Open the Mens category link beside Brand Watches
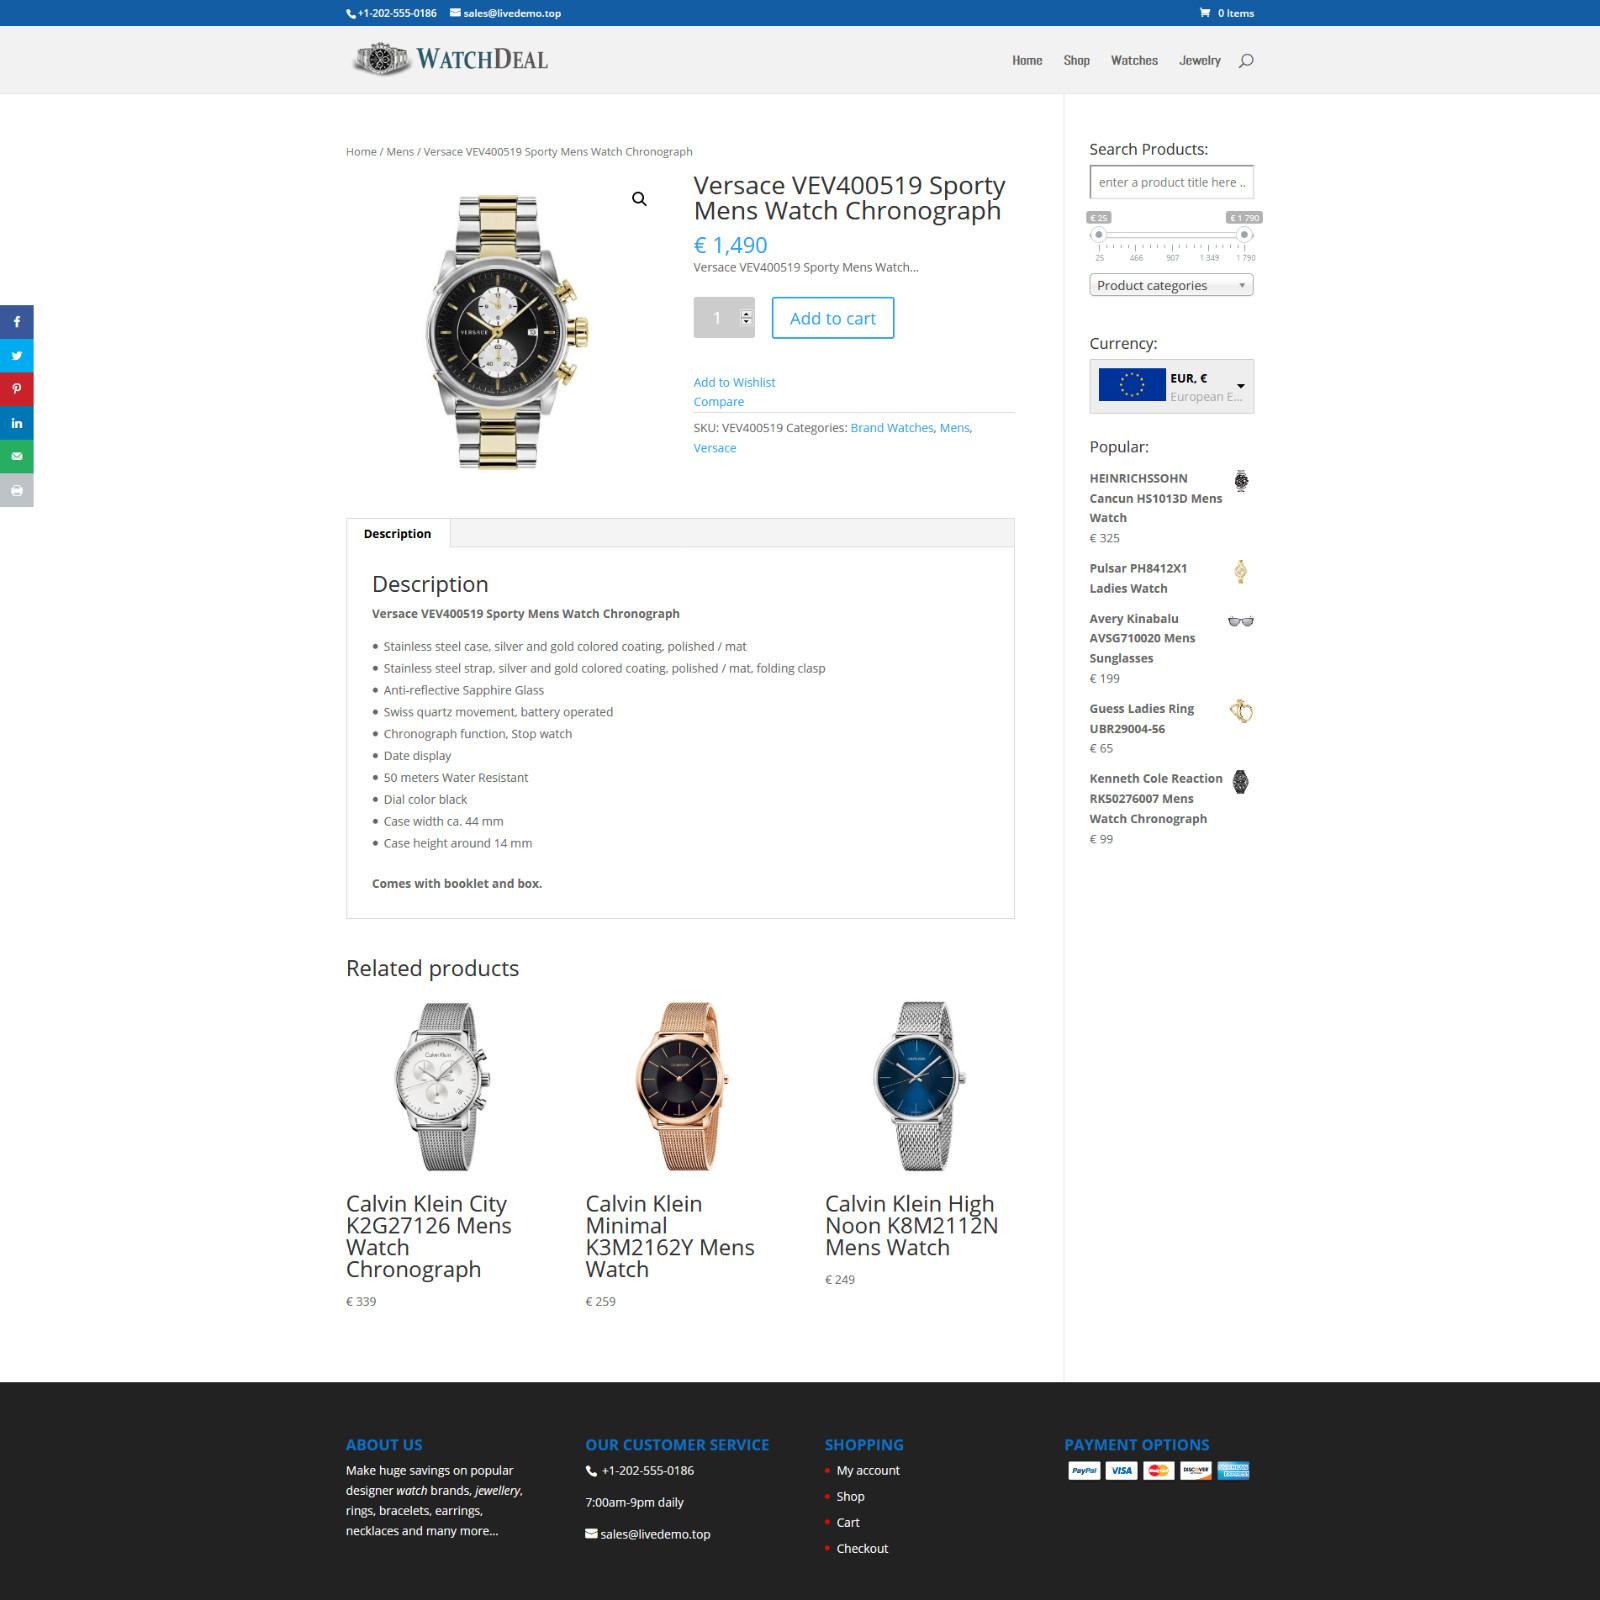 [x=954, y=428]
